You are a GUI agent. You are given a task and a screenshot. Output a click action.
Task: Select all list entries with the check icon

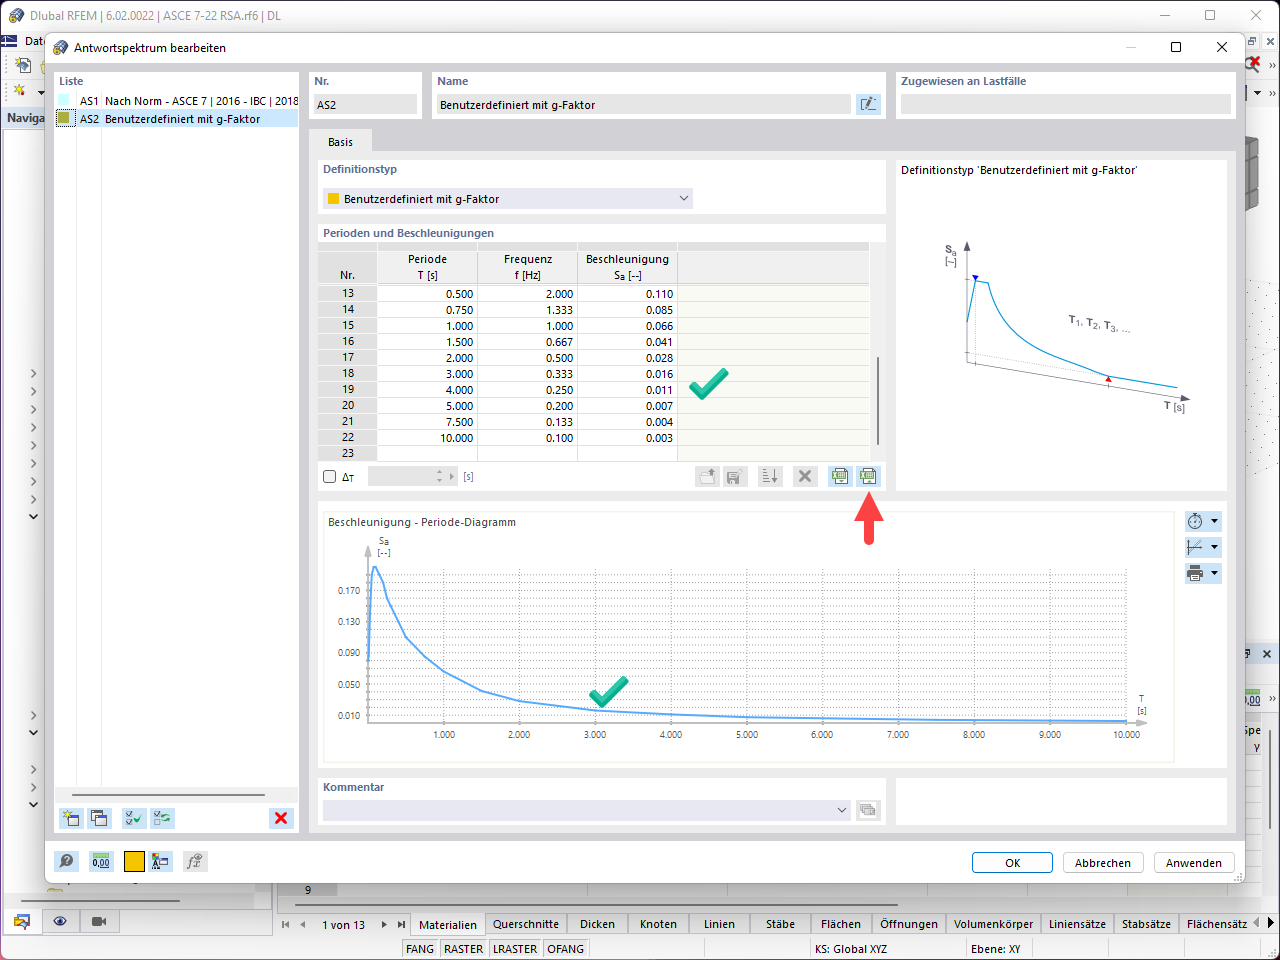pos(134,818)
